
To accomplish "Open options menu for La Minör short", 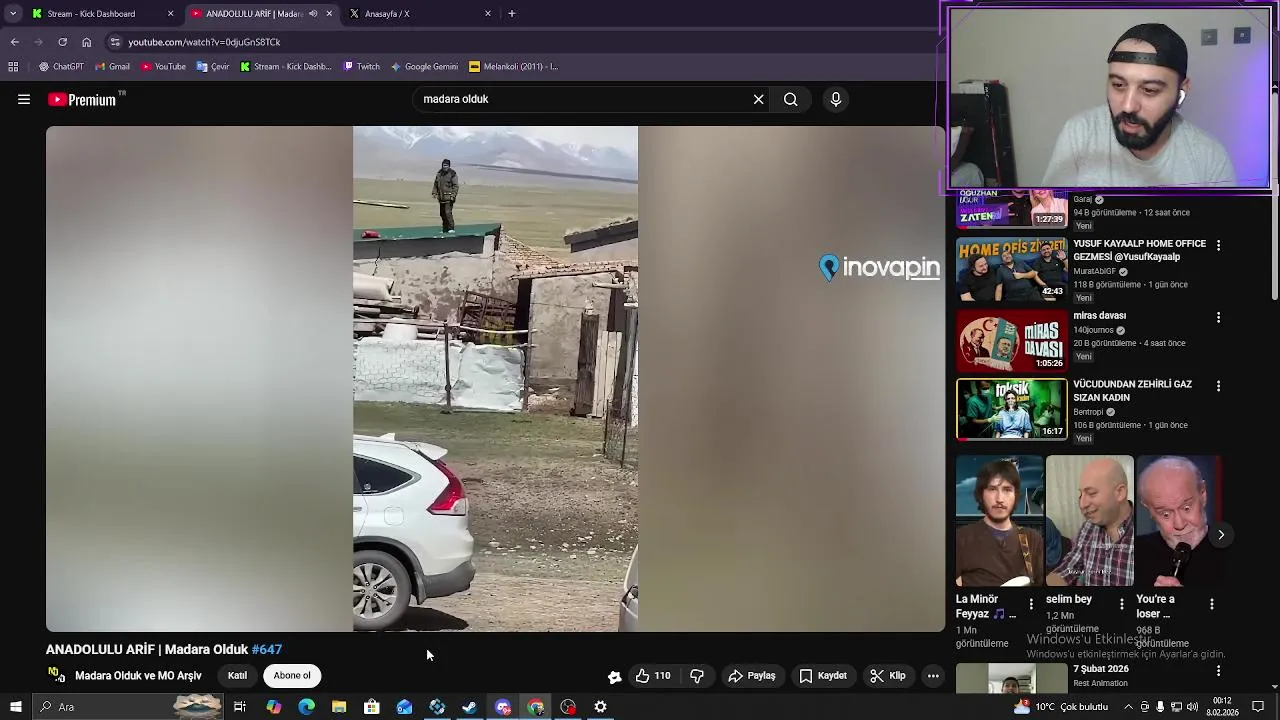I will click(1031, 604).
